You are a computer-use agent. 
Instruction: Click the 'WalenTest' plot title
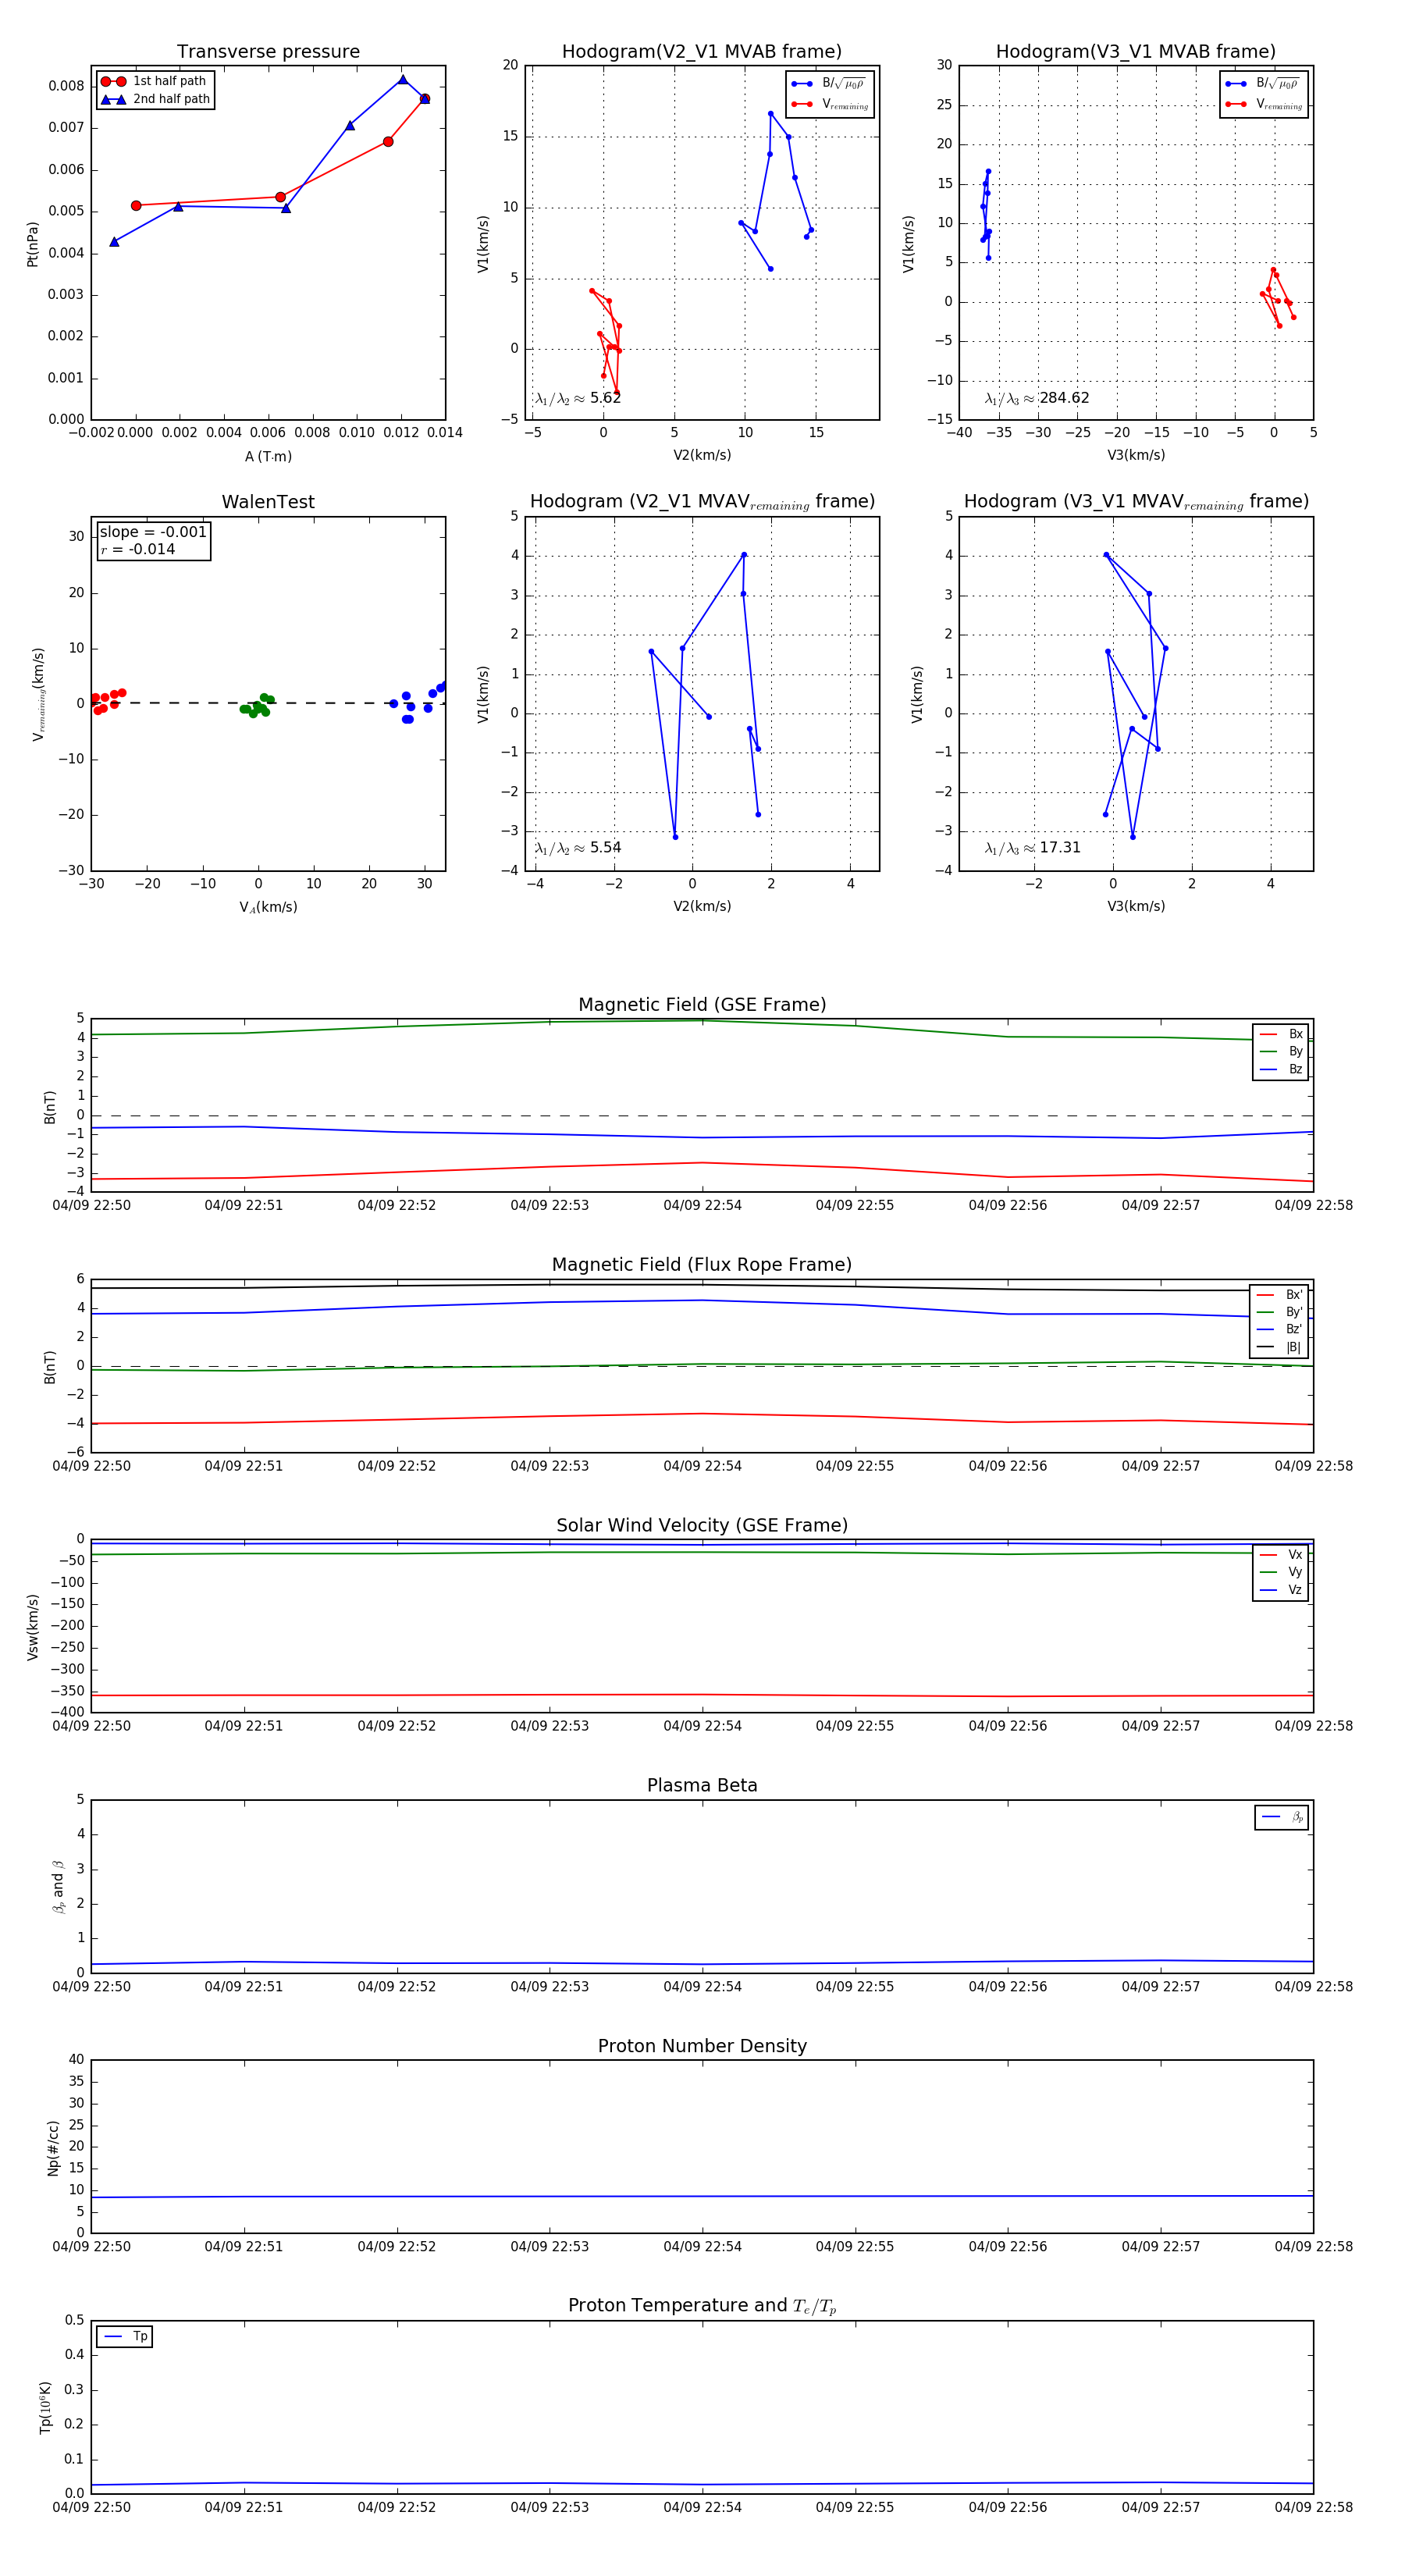pos(268,502)
